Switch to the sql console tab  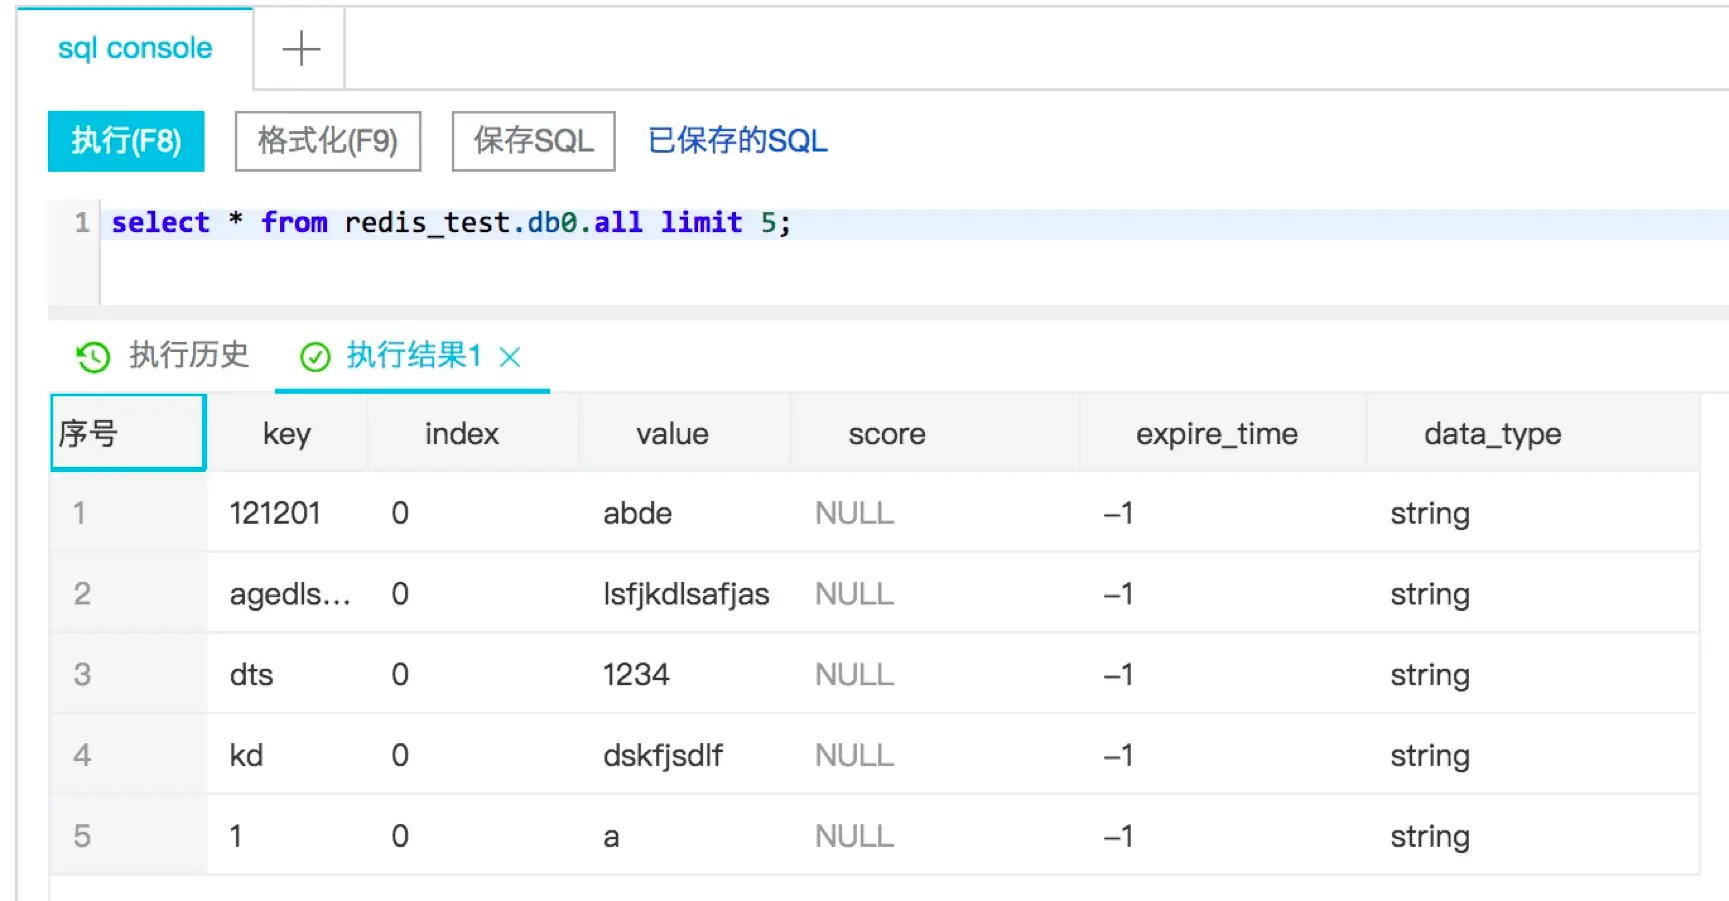pos(135,48)
